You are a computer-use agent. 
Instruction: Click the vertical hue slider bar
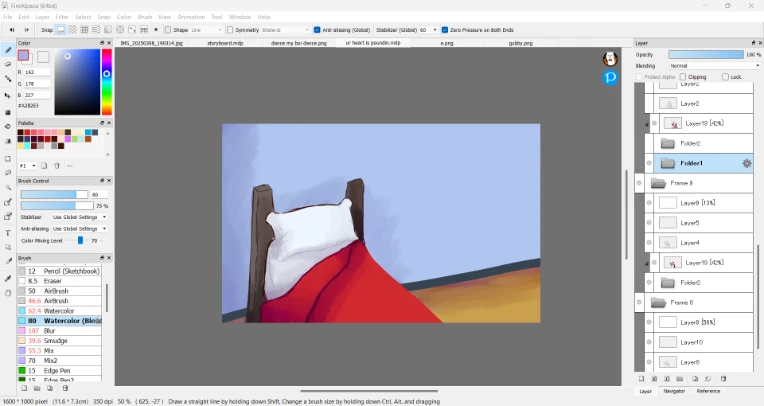[107, 82]
